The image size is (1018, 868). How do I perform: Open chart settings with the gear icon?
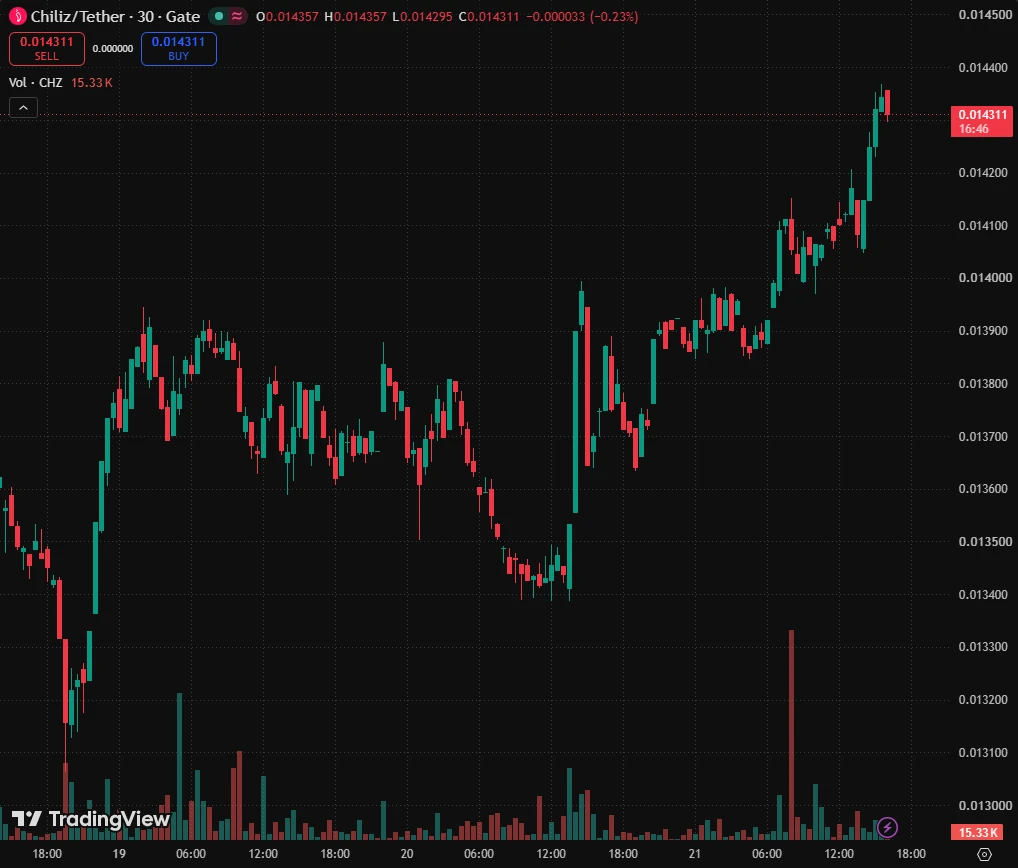click(984, 854)
